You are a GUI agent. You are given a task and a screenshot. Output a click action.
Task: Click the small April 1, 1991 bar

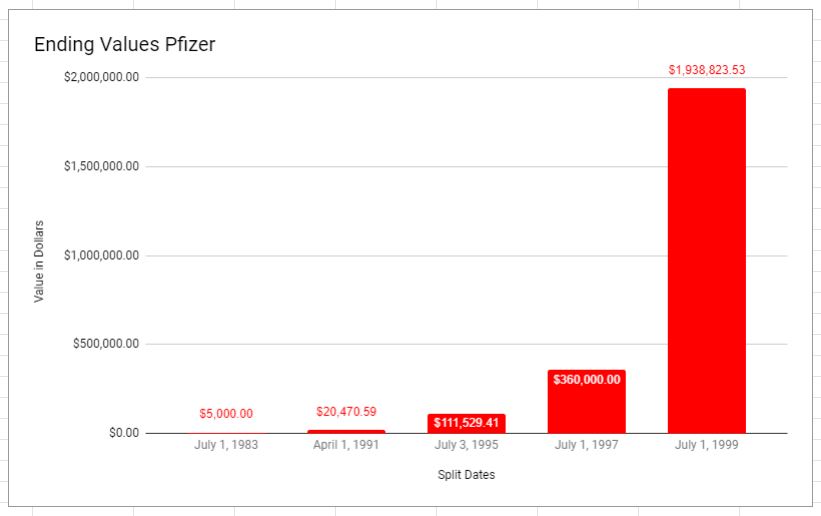(346, 431)
